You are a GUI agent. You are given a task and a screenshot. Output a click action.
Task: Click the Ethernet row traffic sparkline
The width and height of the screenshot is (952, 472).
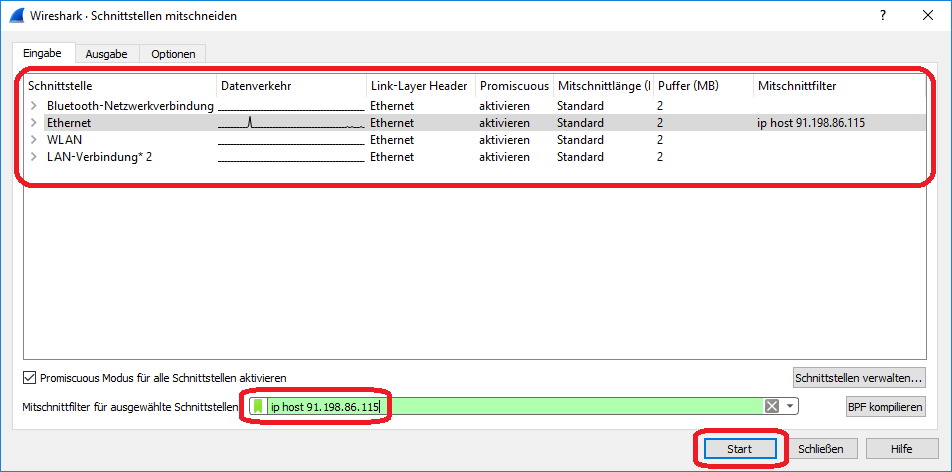(x=291, y=123)
